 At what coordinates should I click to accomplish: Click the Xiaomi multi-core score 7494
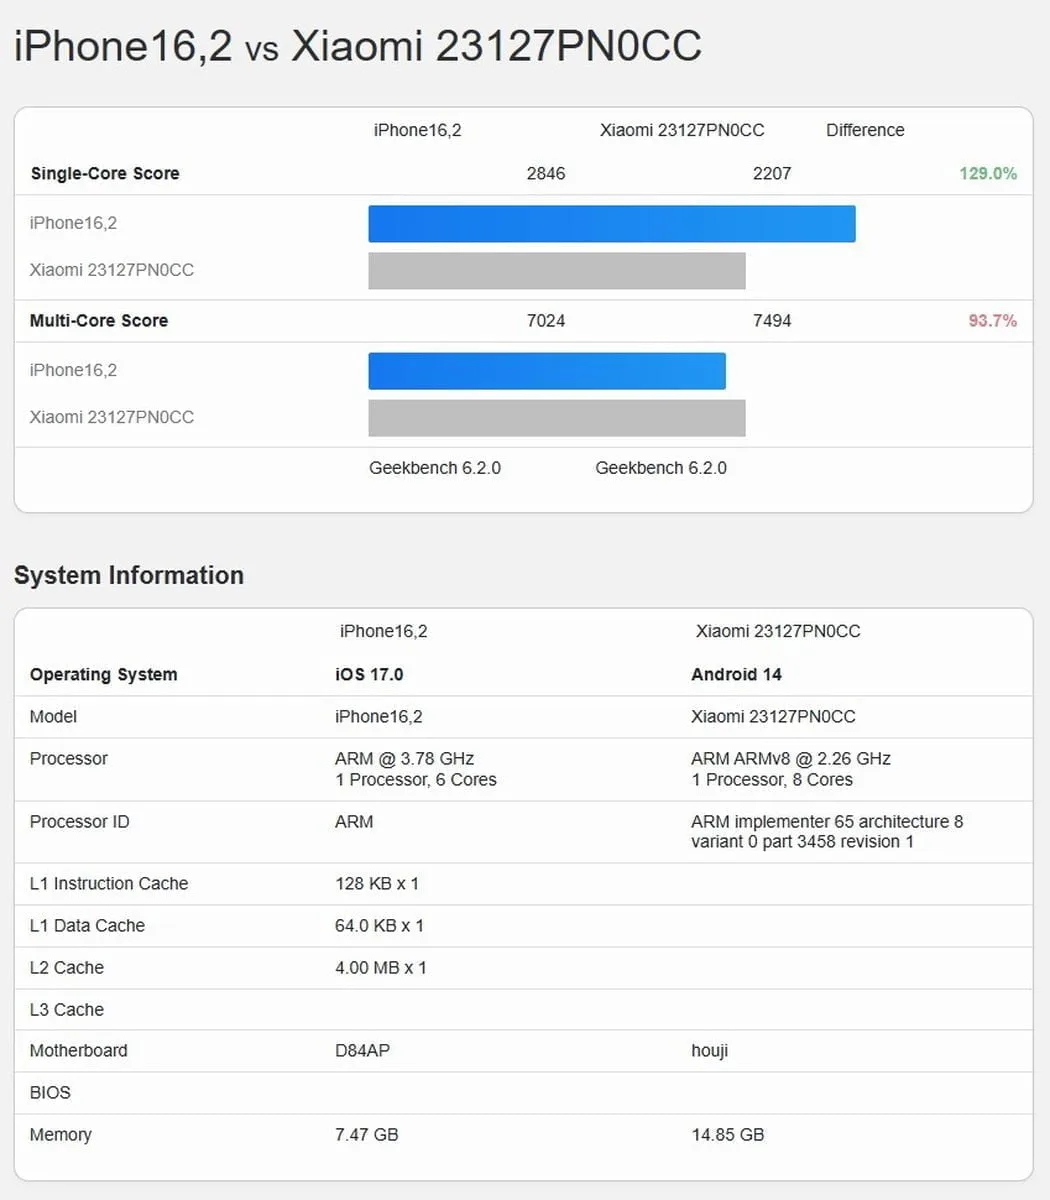772,321
